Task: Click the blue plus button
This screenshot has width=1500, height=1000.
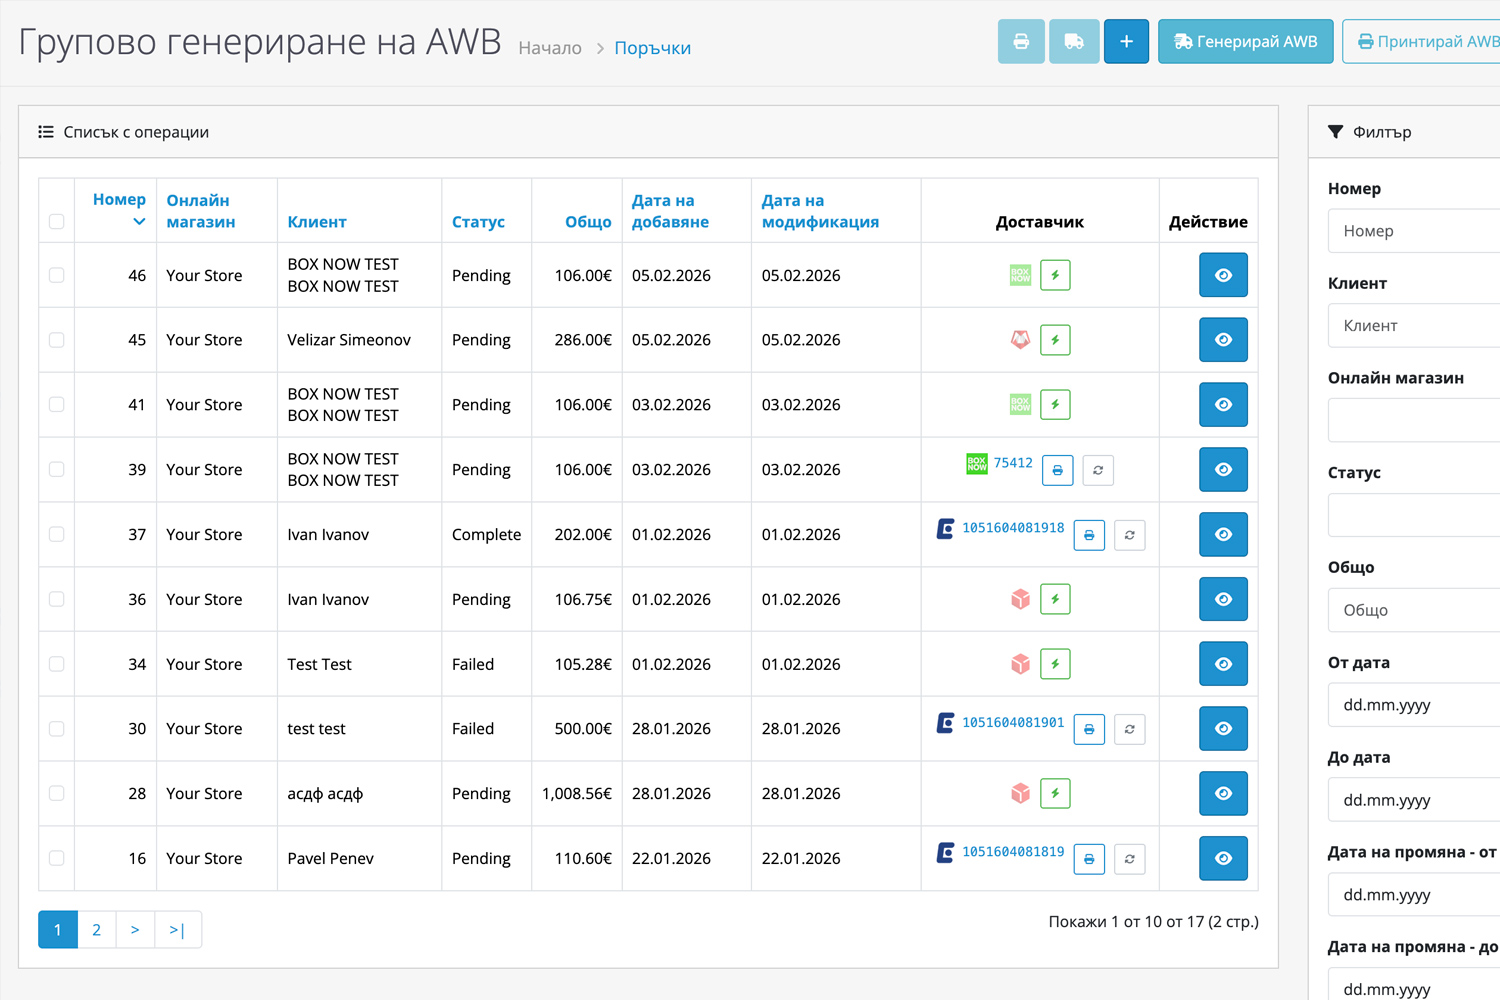Action: 1126,42
